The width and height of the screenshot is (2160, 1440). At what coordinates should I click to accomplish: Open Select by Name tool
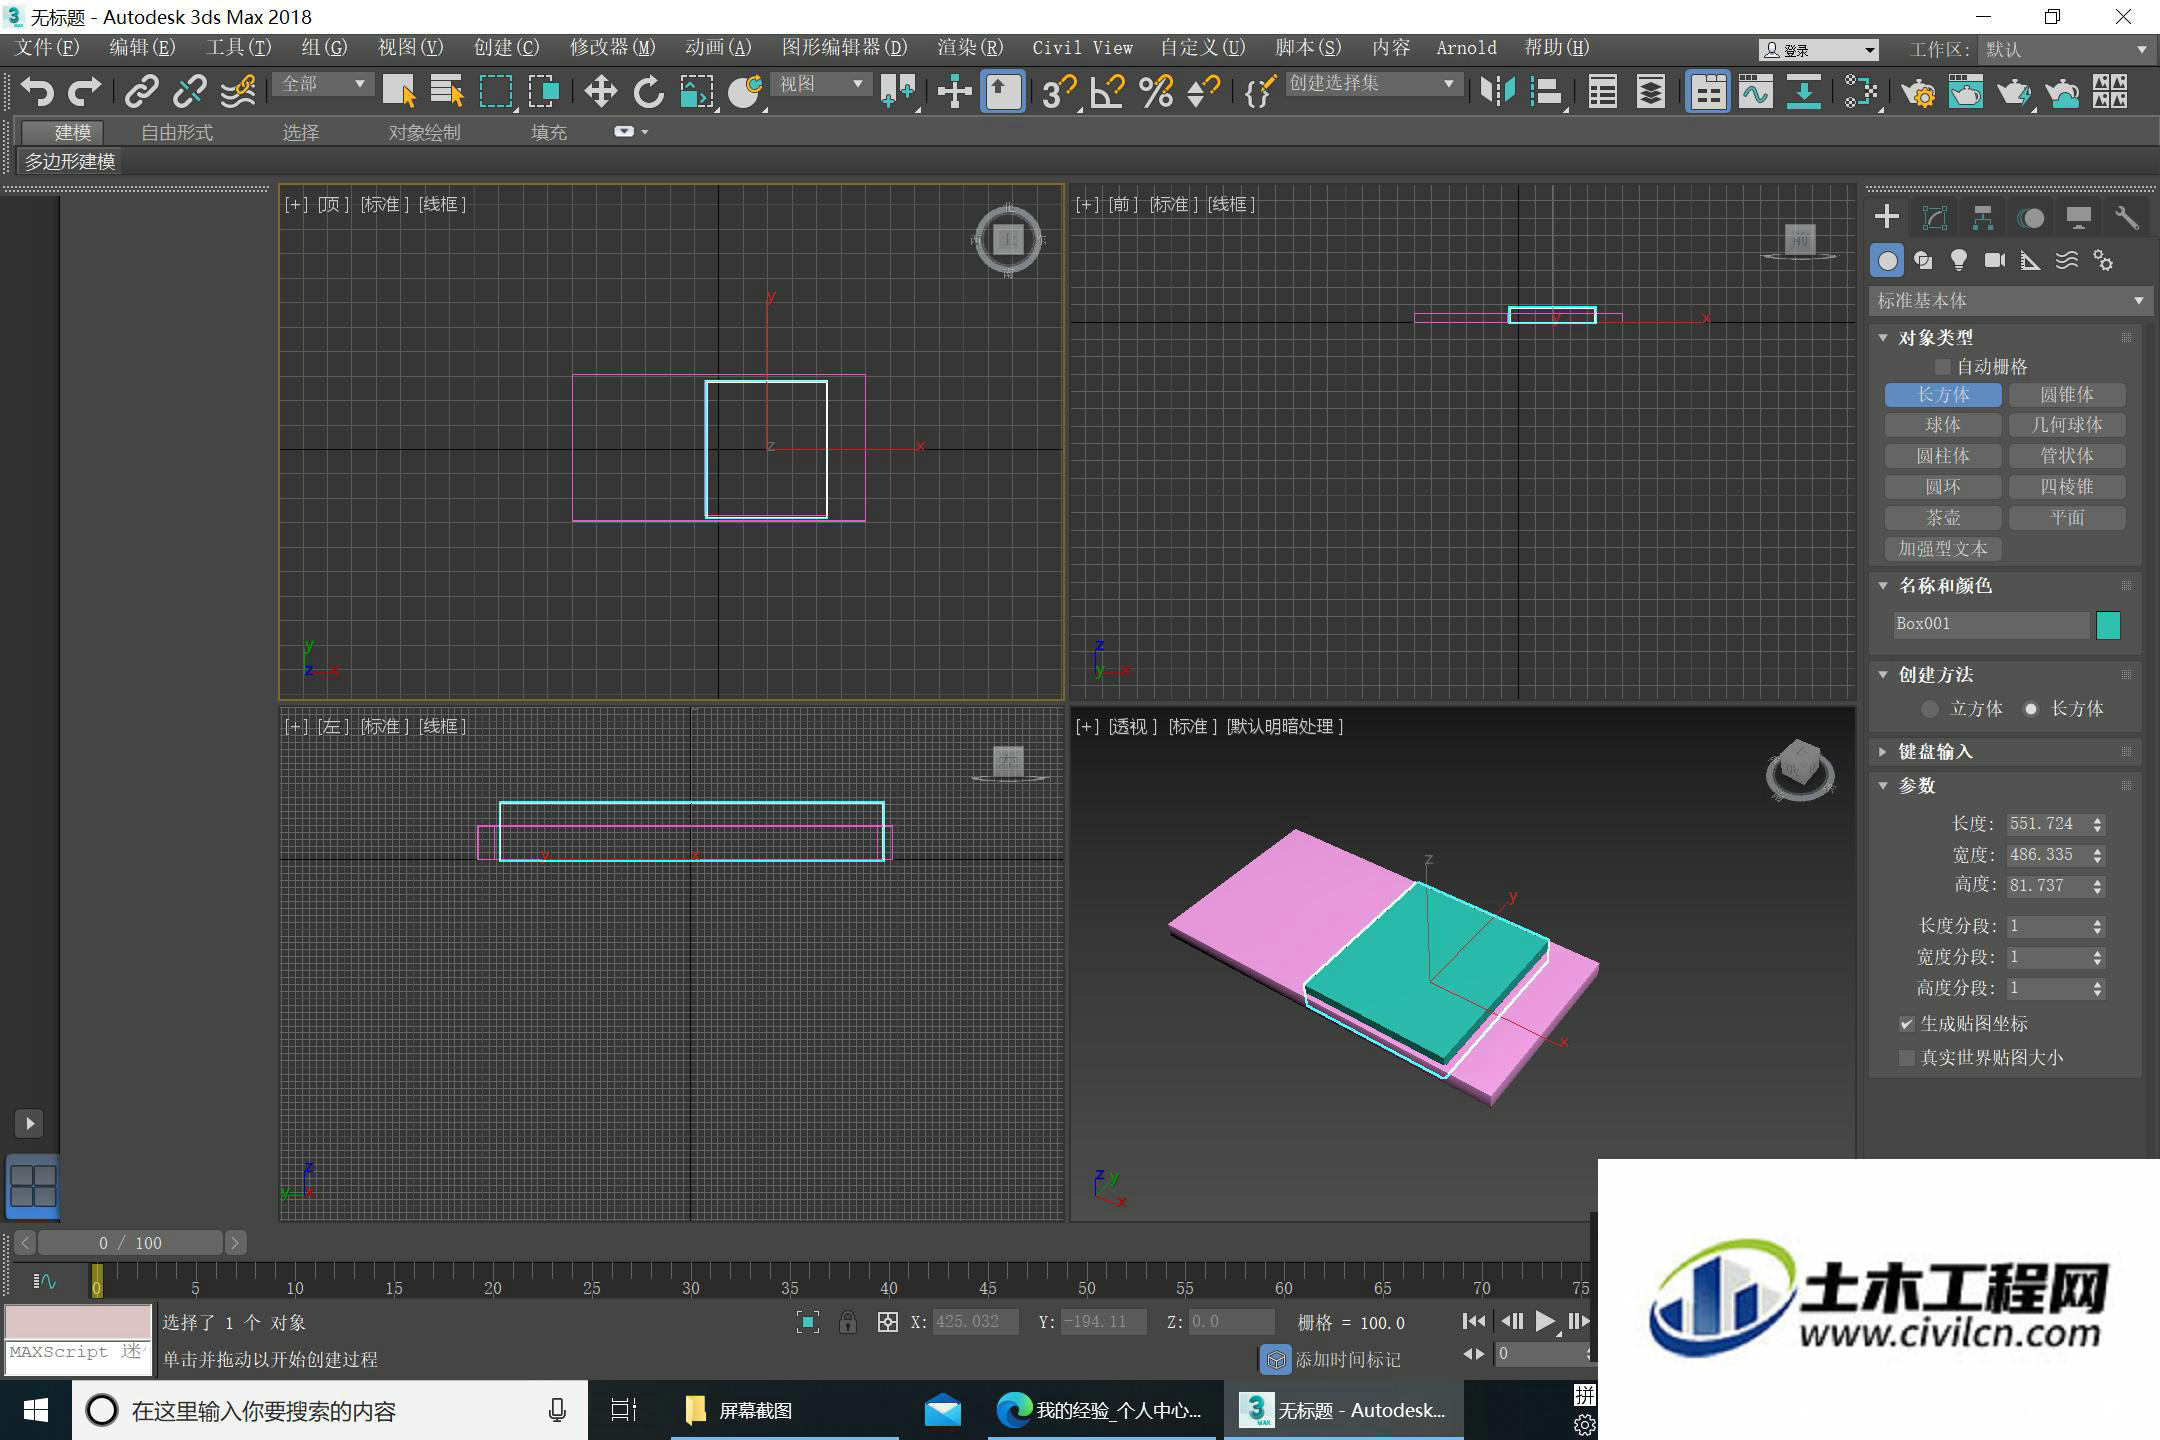coord(446,92)
